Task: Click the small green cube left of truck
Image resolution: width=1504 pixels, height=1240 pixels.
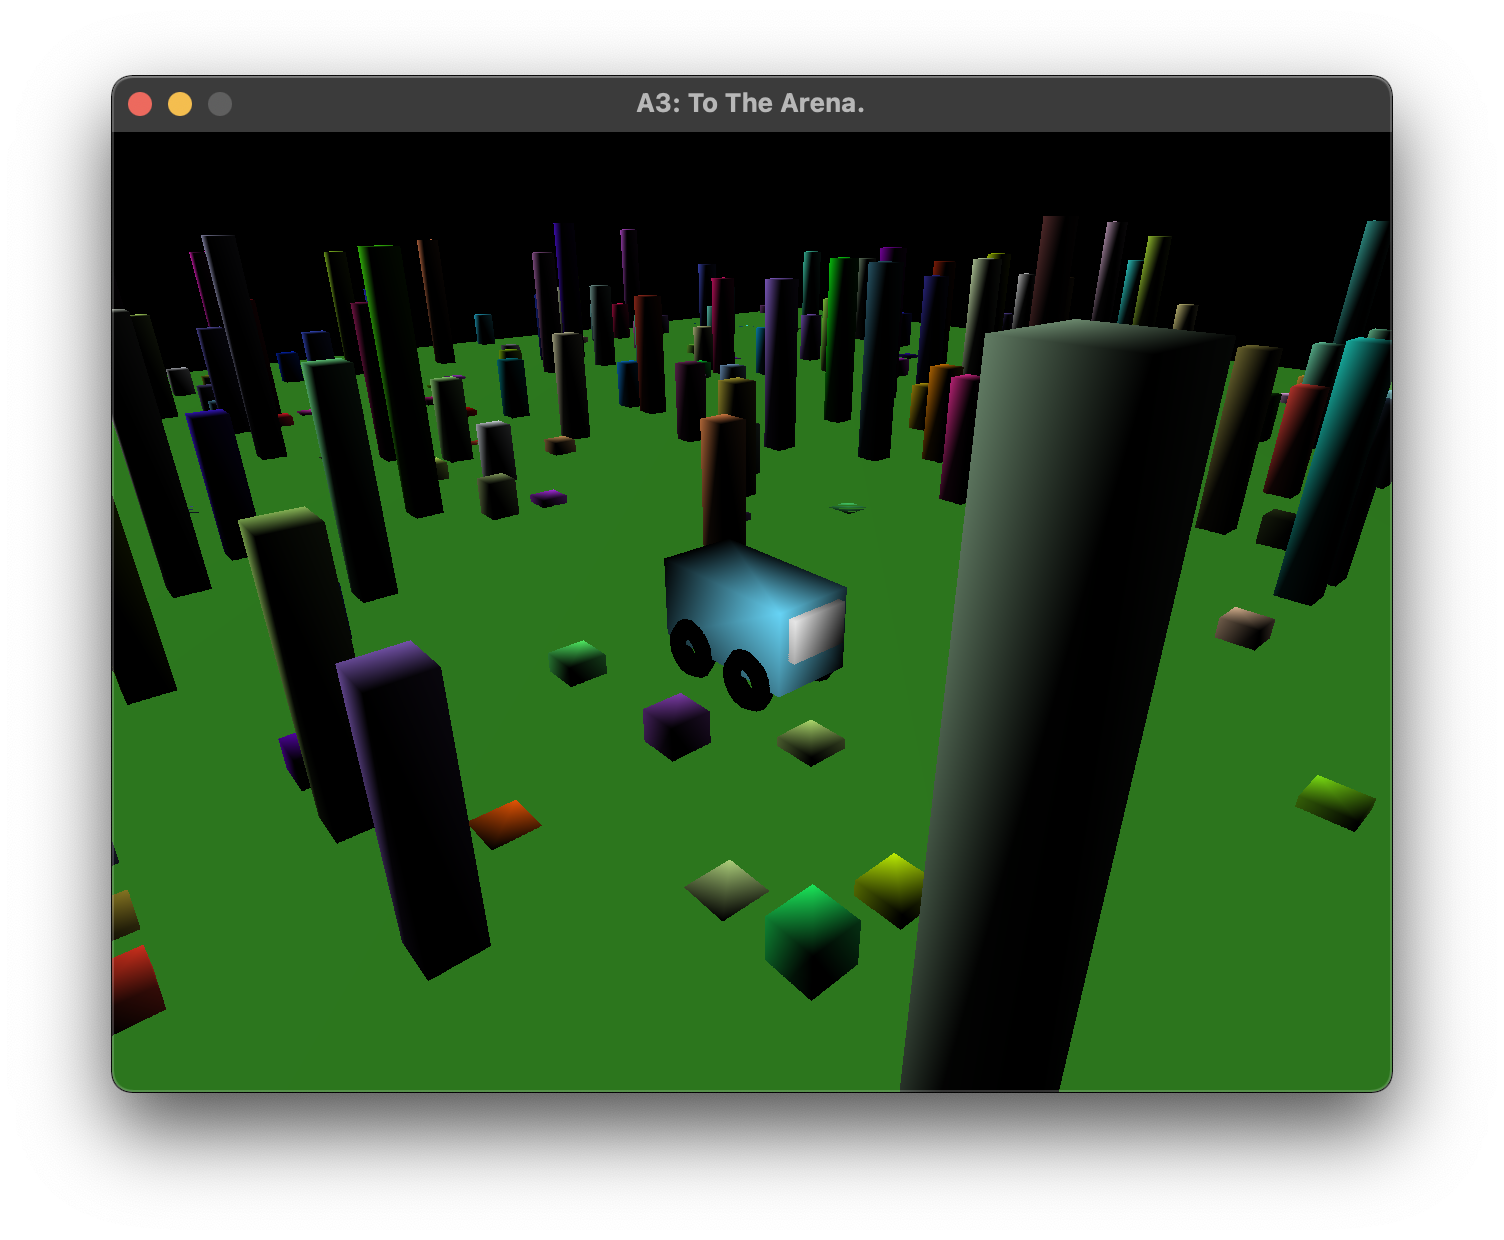Action: (x=578, y=663)
